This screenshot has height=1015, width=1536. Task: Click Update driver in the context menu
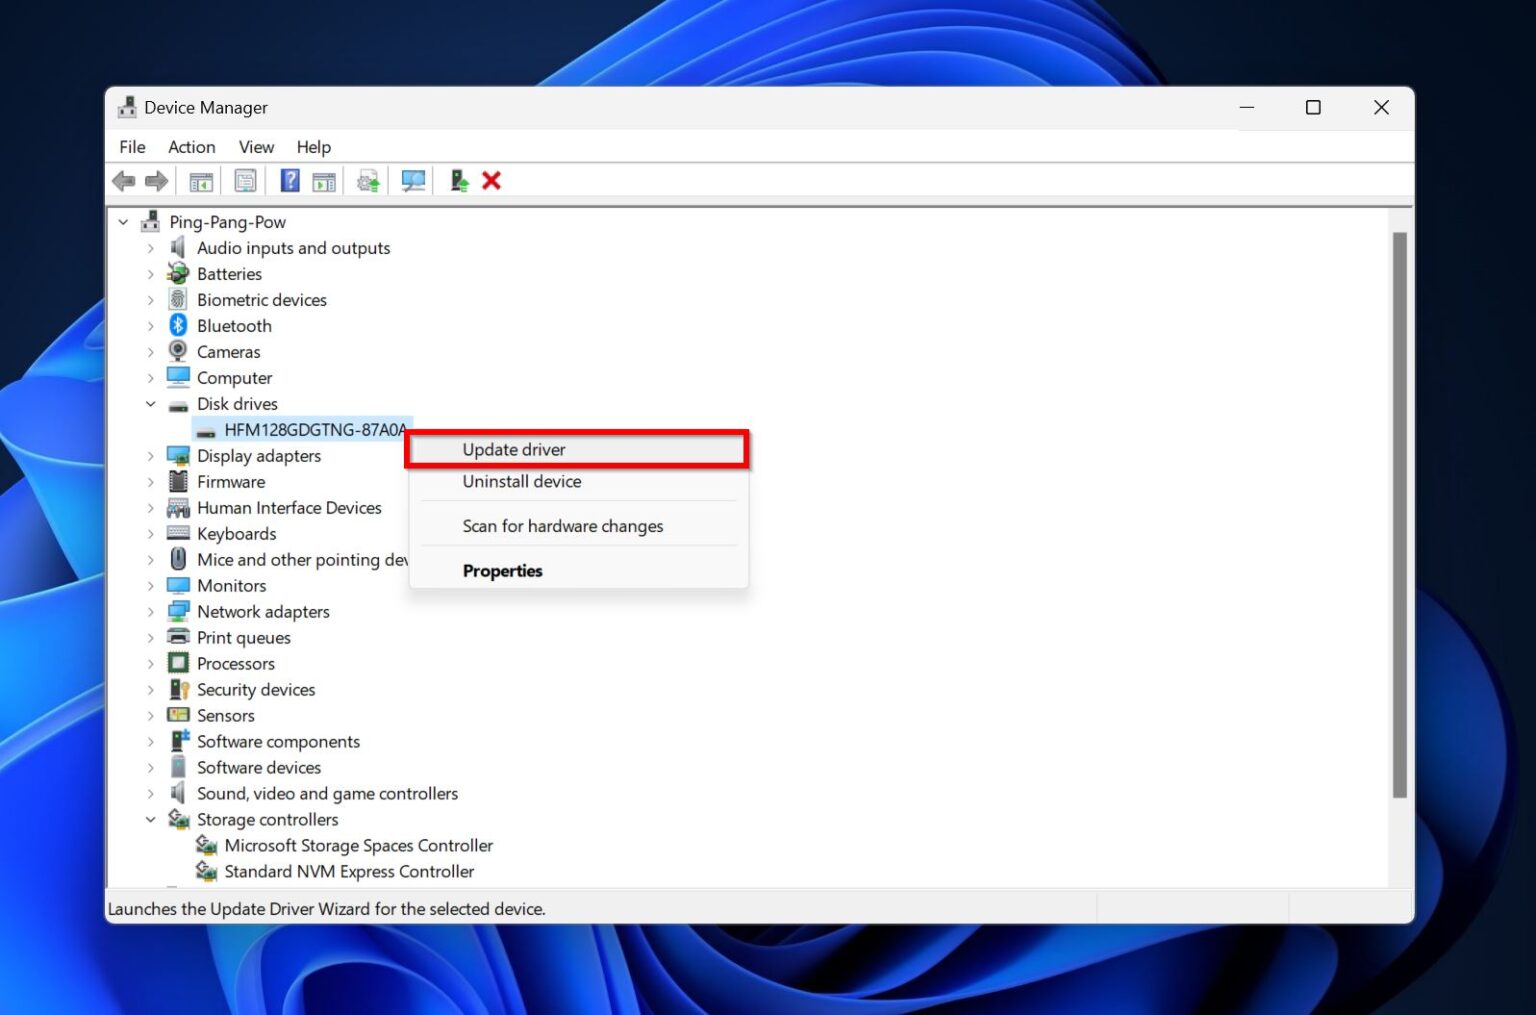[514, 449]
